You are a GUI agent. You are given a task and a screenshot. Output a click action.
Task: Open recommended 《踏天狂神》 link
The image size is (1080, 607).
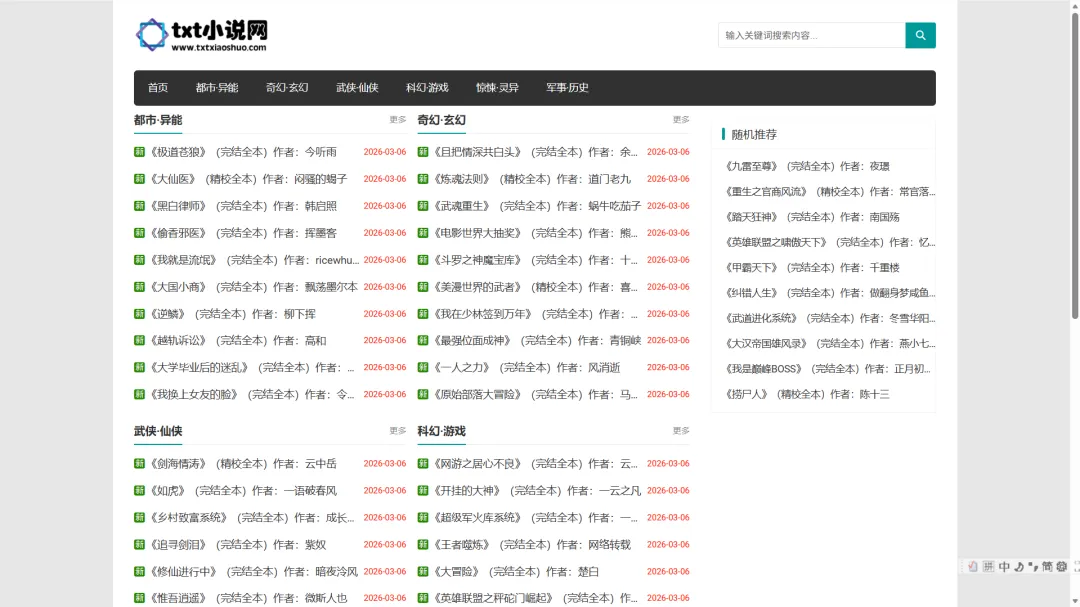[x=811, y=217]
